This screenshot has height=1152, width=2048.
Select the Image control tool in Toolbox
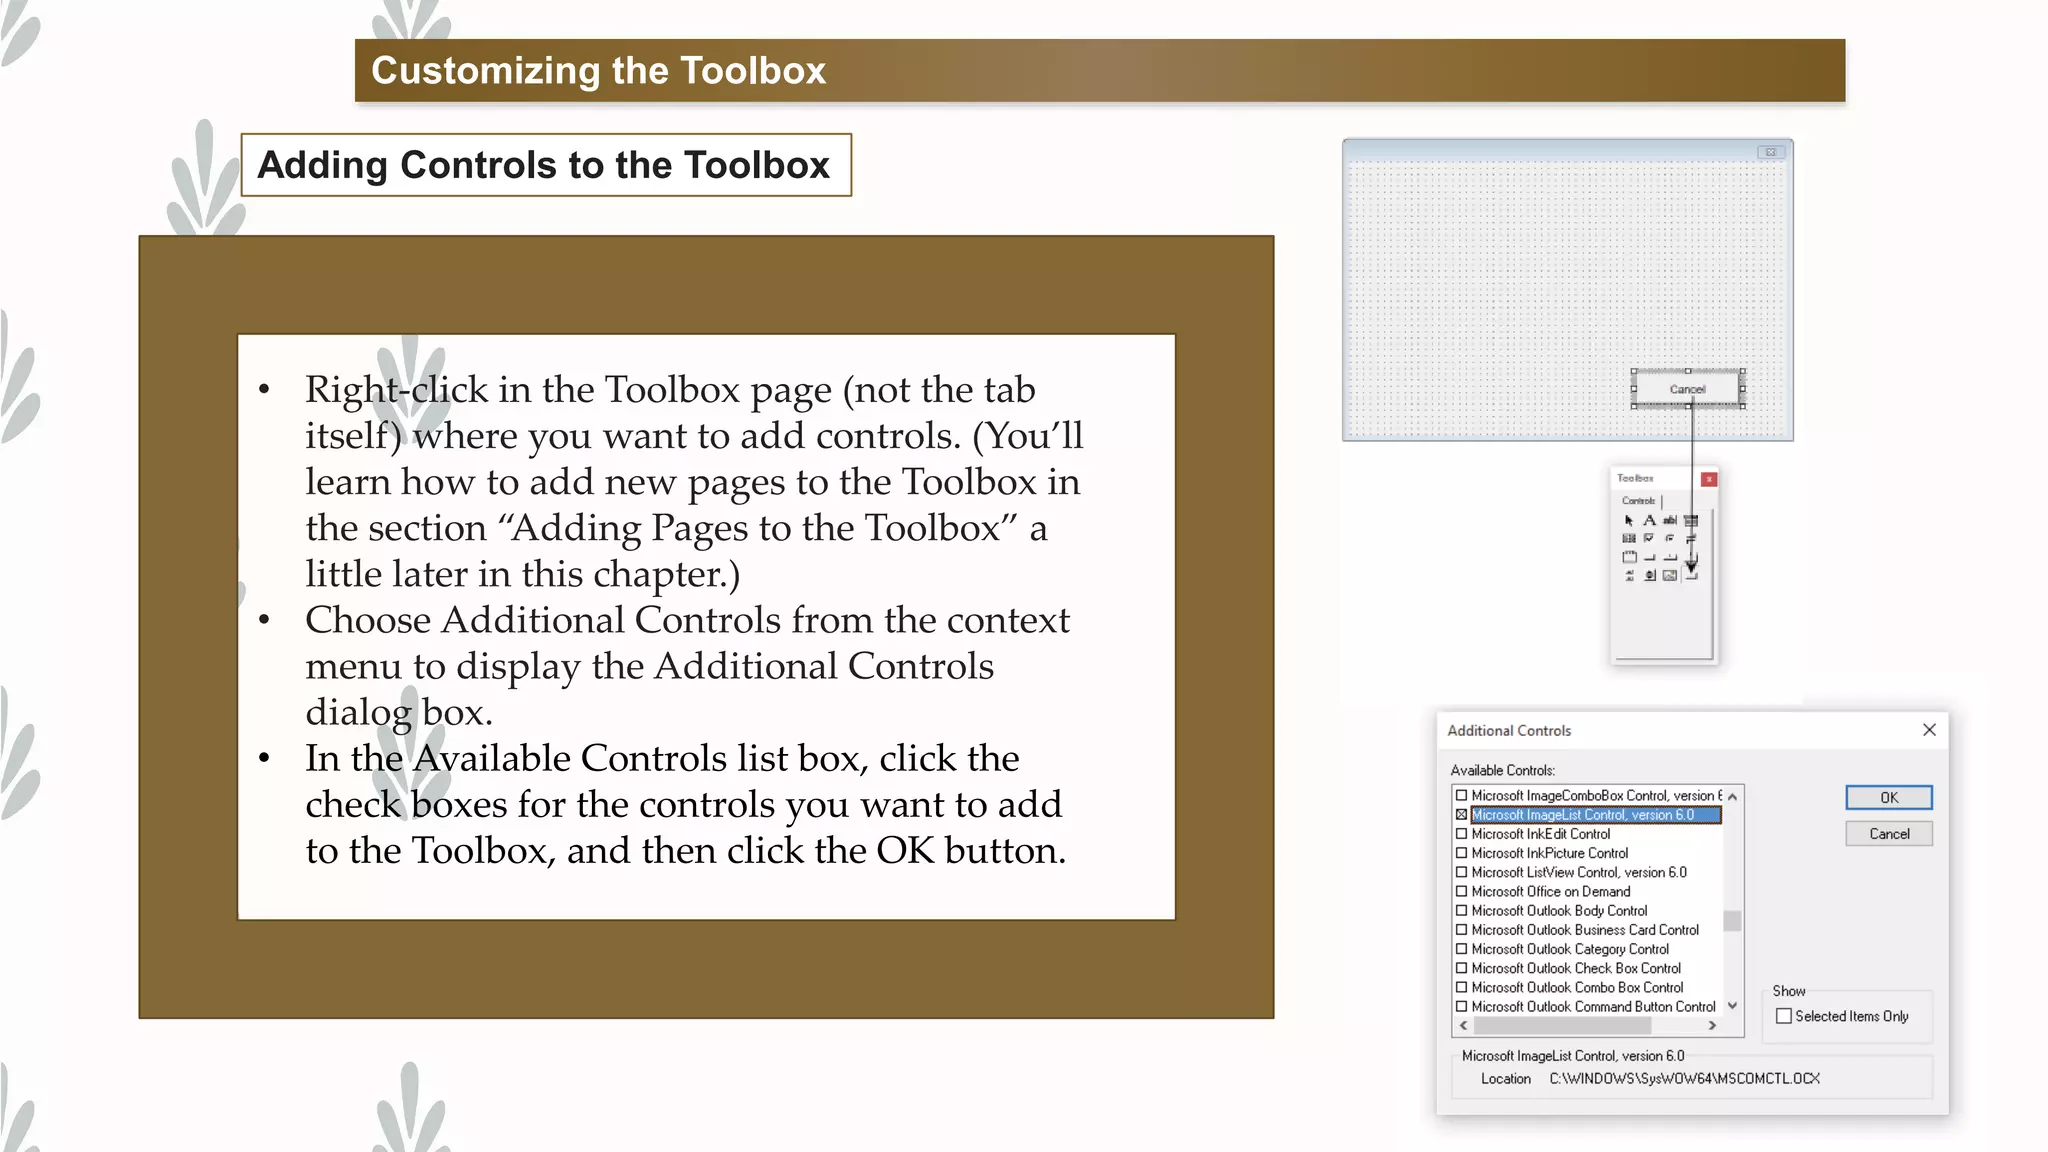pos(1670,575)
